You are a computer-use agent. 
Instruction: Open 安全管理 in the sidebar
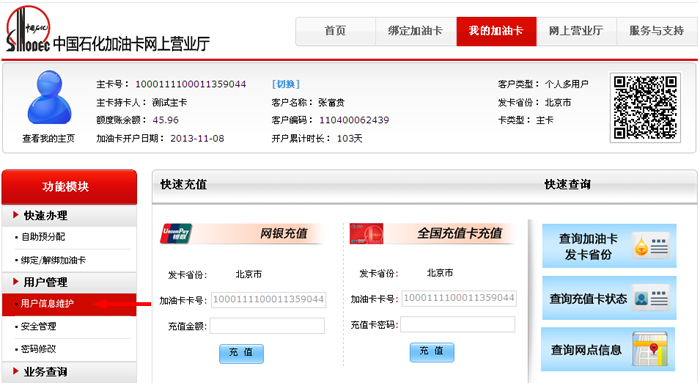(x=38, y=326)
